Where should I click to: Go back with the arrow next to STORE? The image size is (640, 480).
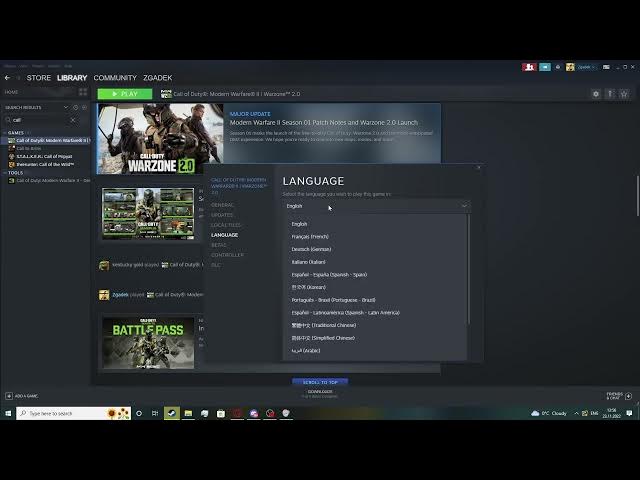tap(7, 78)
